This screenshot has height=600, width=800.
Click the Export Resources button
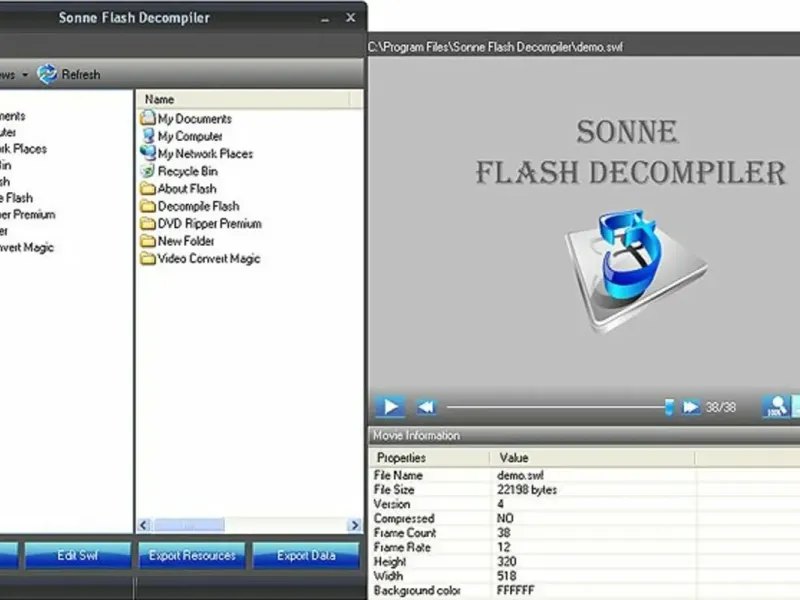(x=192, y=555)
